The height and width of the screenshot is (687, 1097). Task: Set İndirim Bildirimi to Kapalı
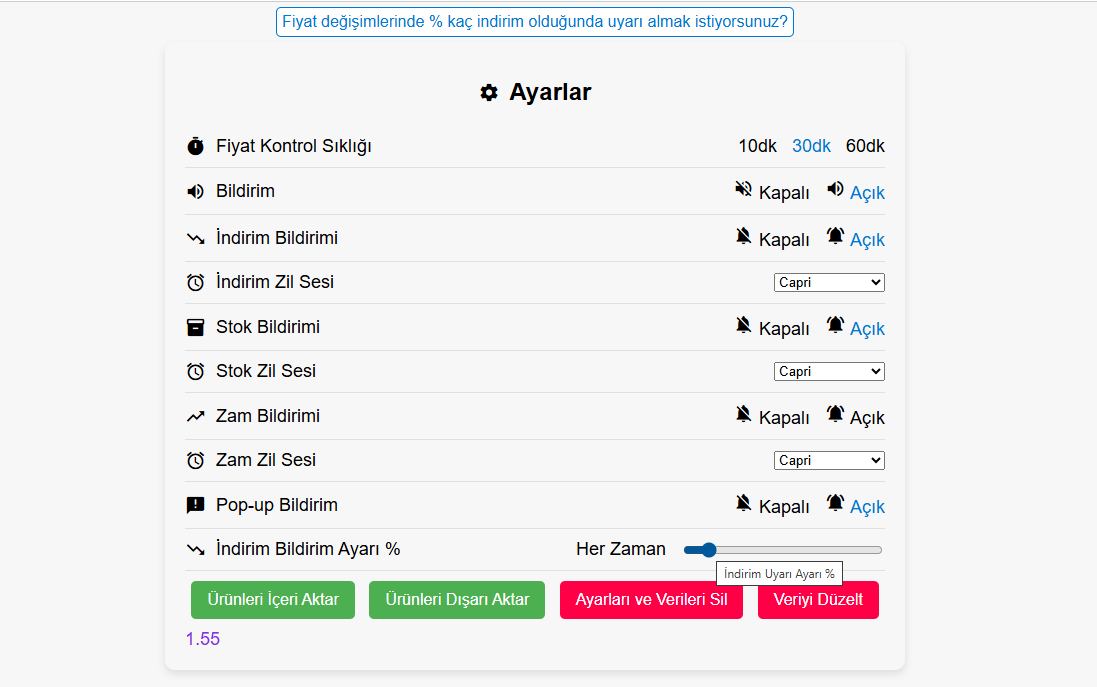point(784,240)
